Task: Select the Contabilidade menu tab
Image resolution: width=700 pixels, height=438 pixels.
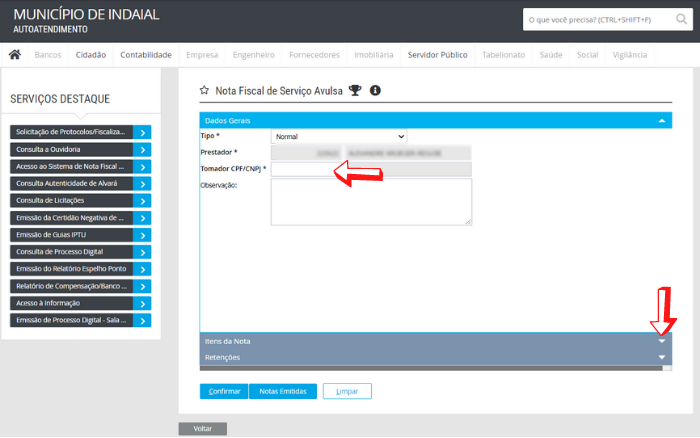Action: [146, 55]
